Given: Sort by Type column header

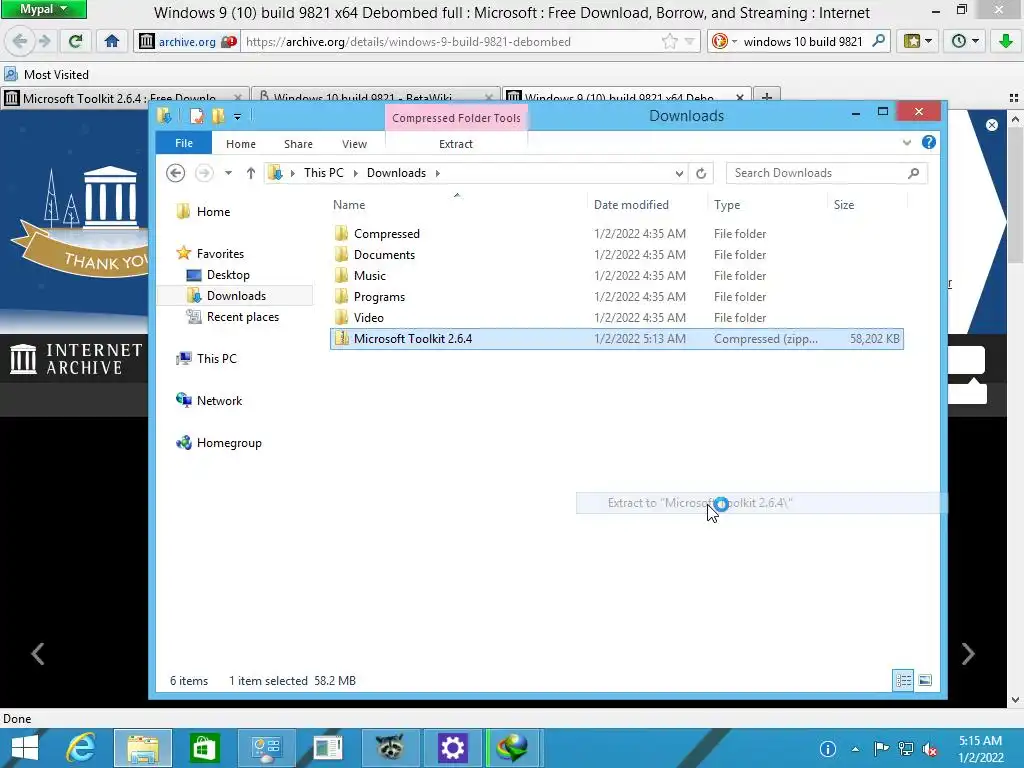Looking at the screenshot, I should (767, 204).
